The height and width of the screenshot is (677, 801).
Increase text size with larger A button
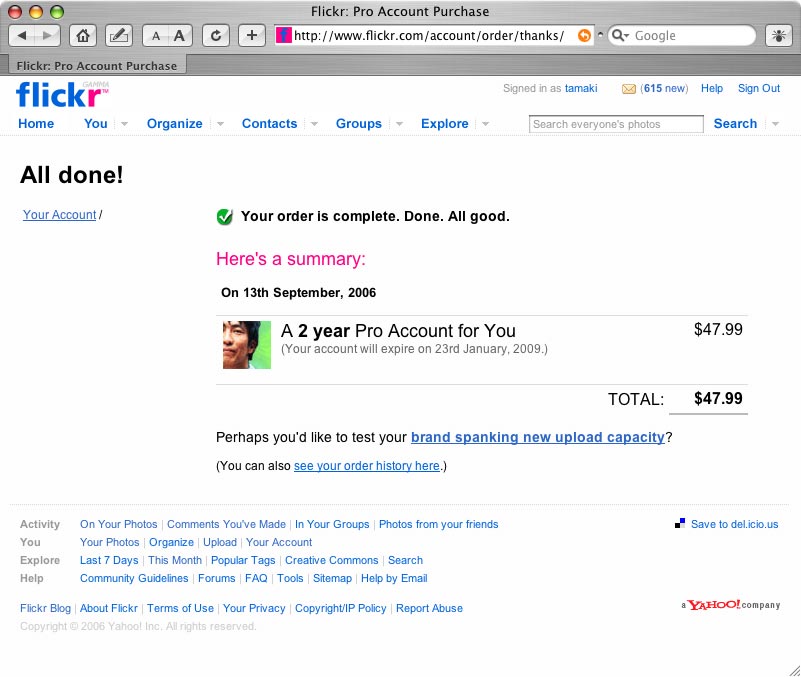tap(179, 35)
